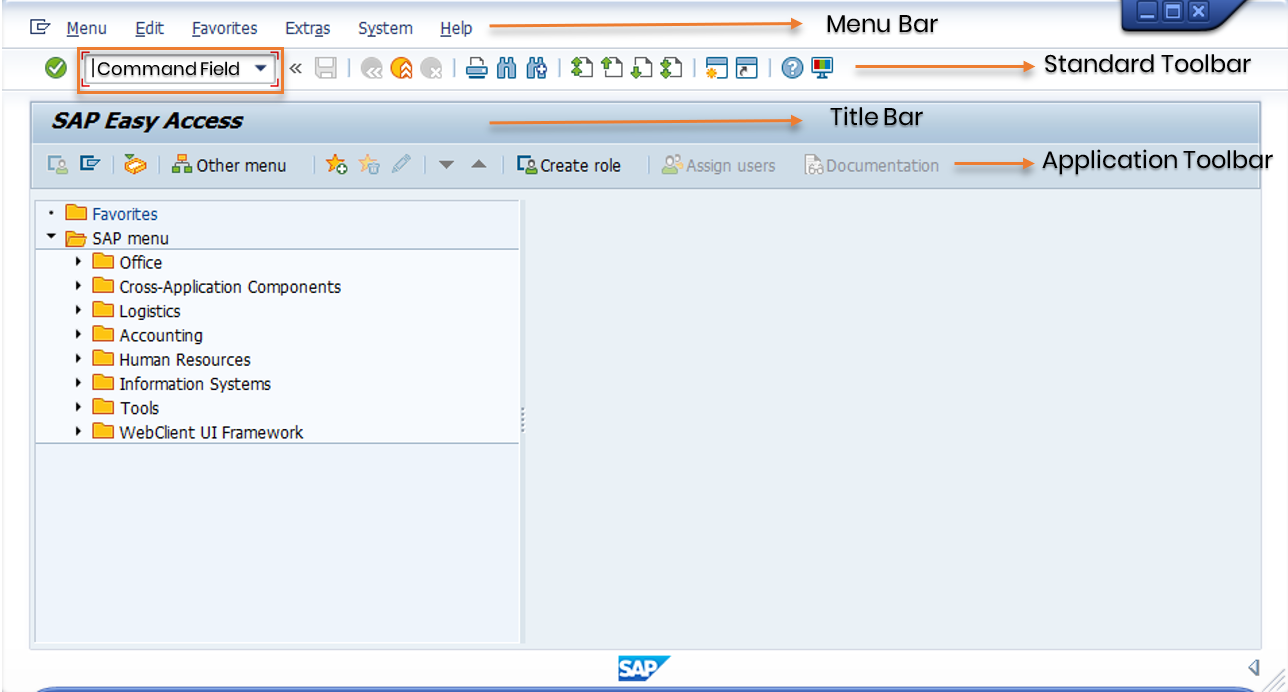Screen dimensions: 1288x692
Task: Move the favorite up with the up-triangle icon
Action: pos(479,165)
